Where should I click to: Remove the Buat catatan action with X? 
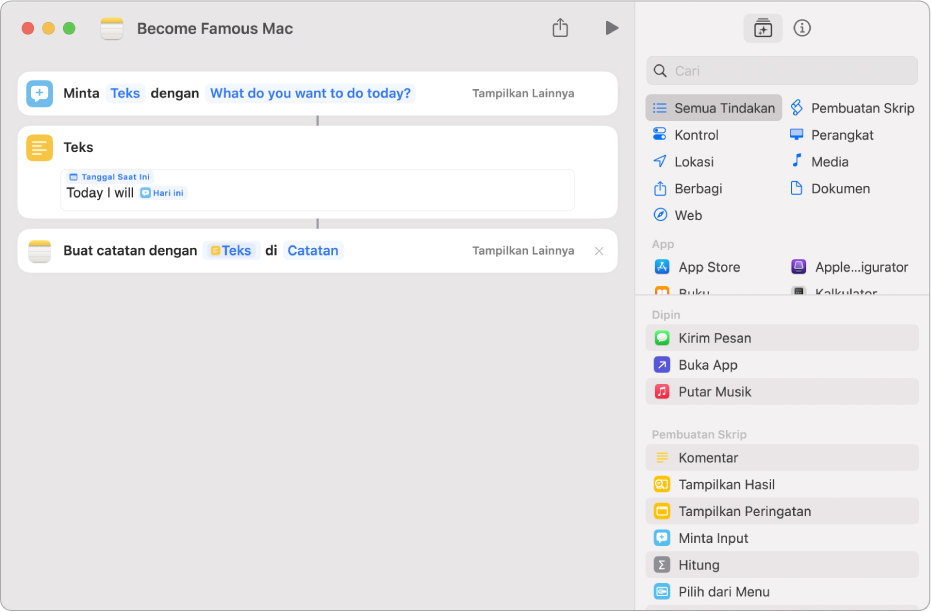tap(599, 251)
